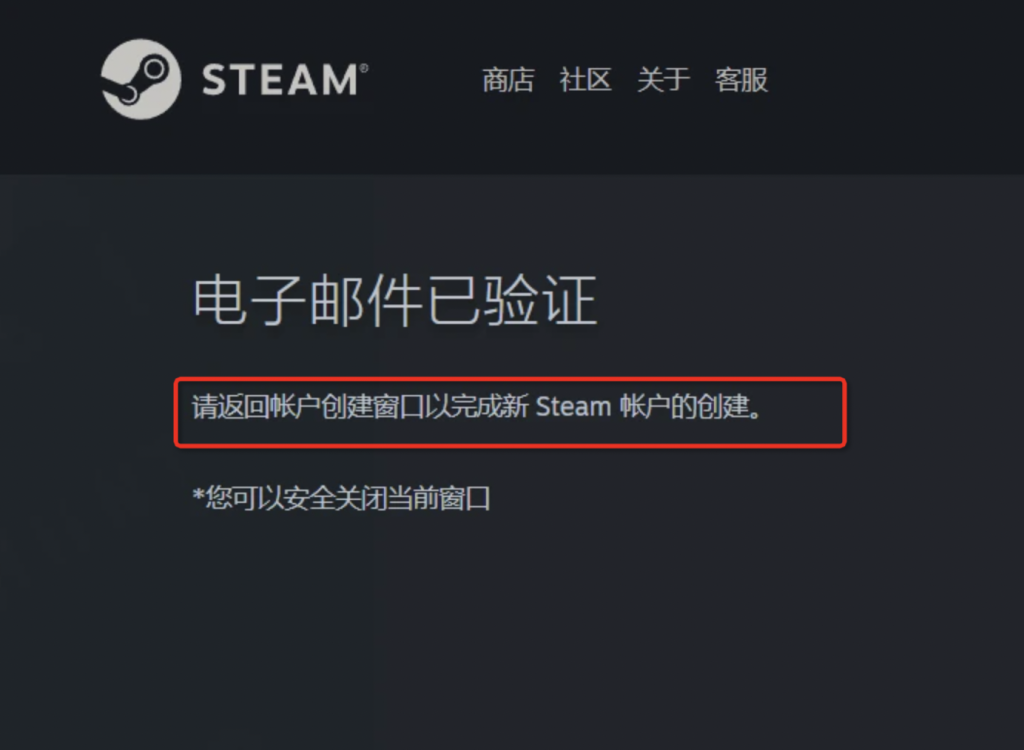
Task: Click the 您可以安全关闭当前窗口 note
Action: coord(341,498)
